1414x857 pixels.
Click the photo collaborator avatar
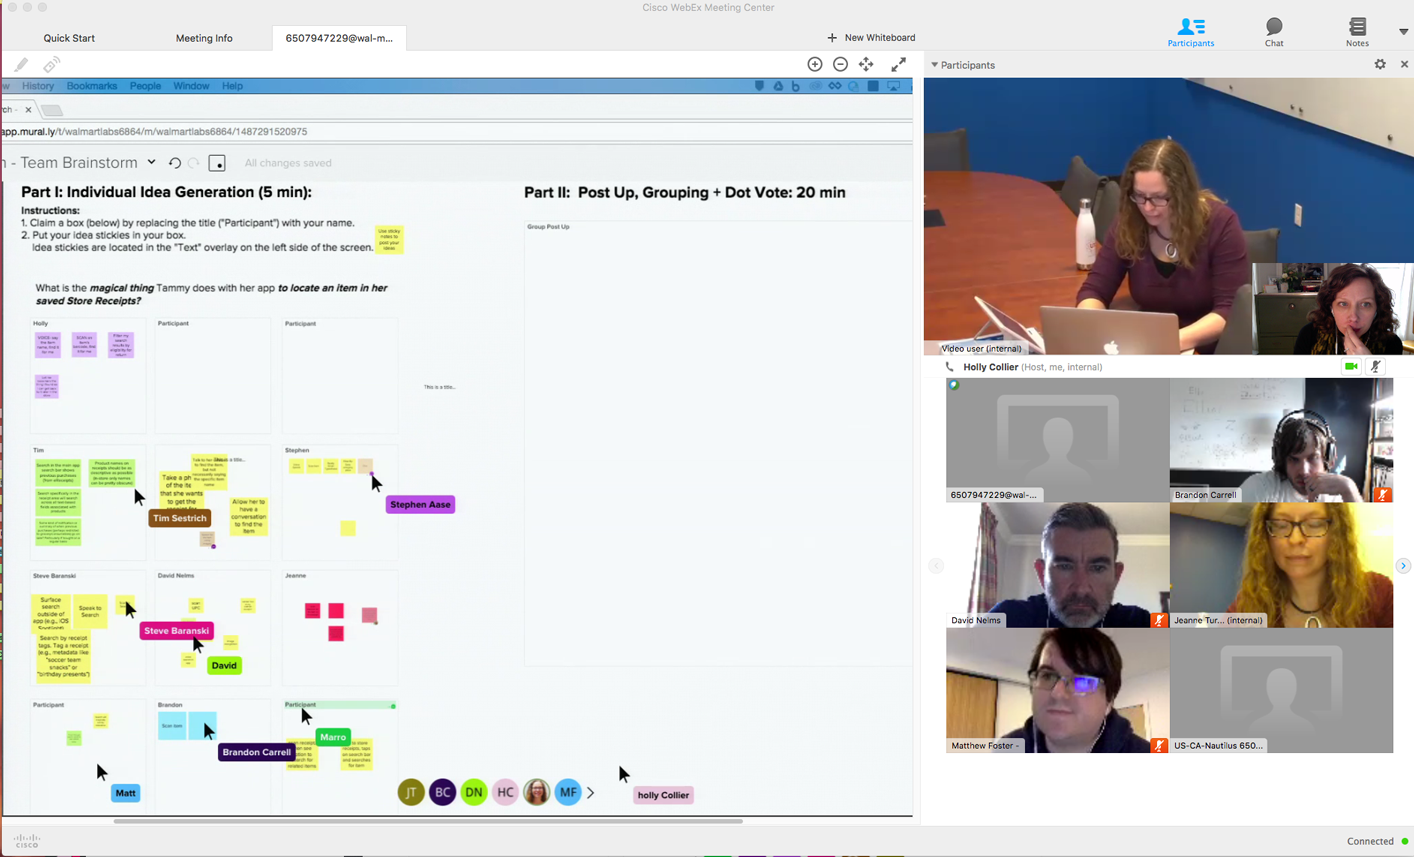point(537,793)
